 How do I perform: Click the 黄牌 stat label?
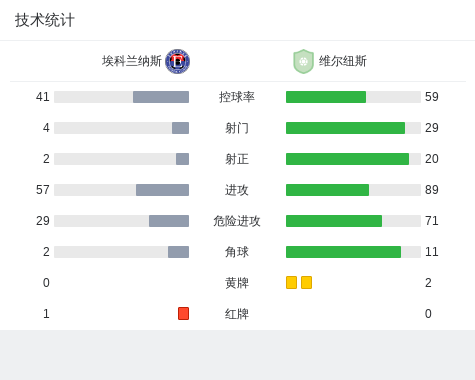pyautogui.click(x=237, y=283)
